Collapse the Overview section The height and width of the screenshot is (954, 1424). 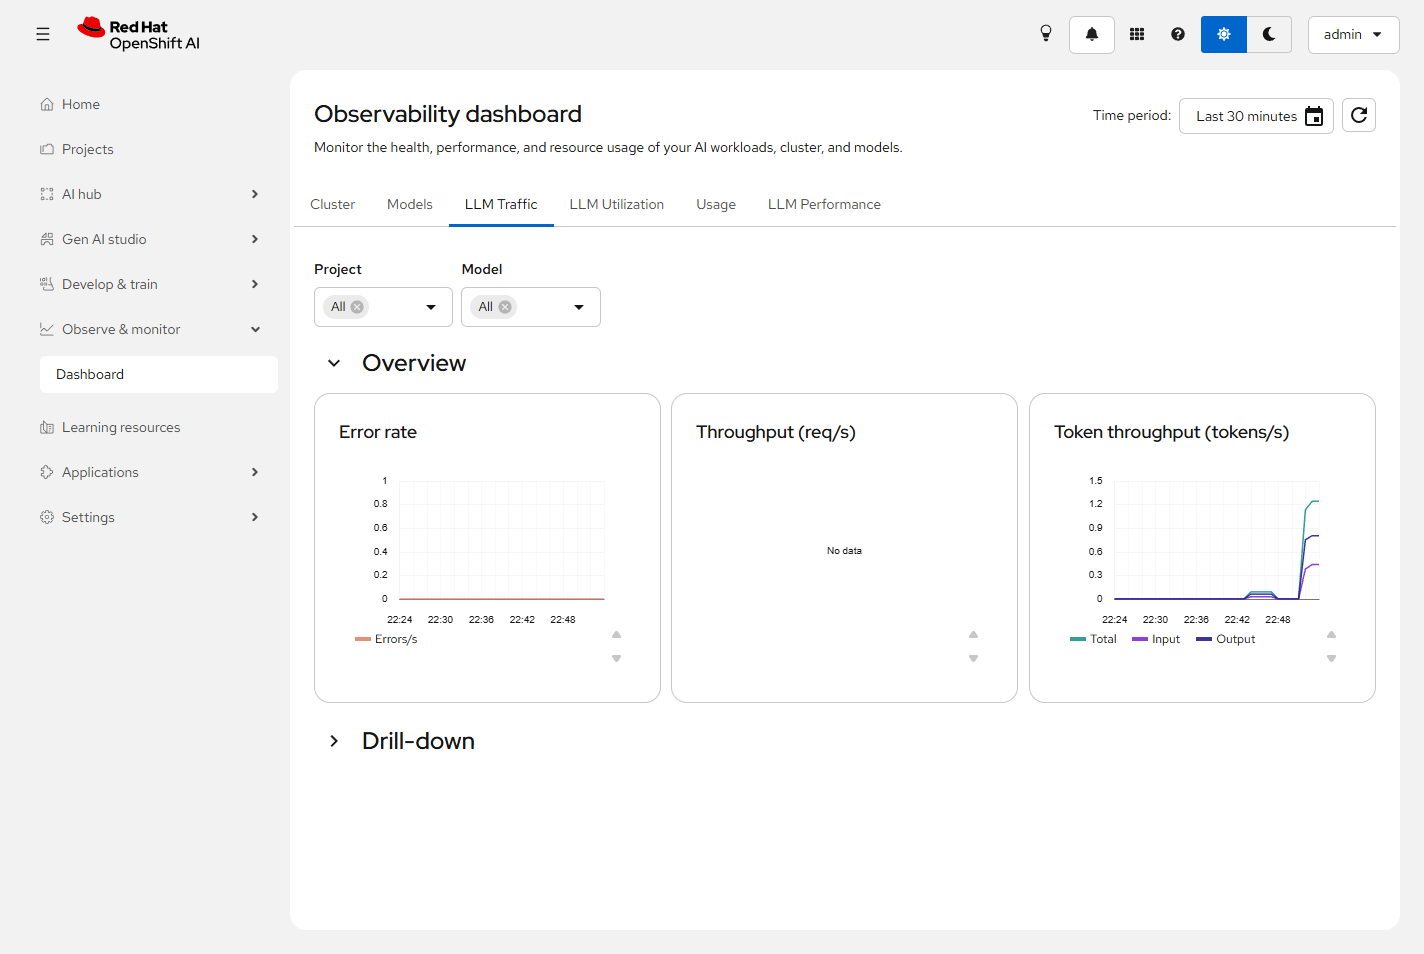pyautogui.click(x=334, y=363)
